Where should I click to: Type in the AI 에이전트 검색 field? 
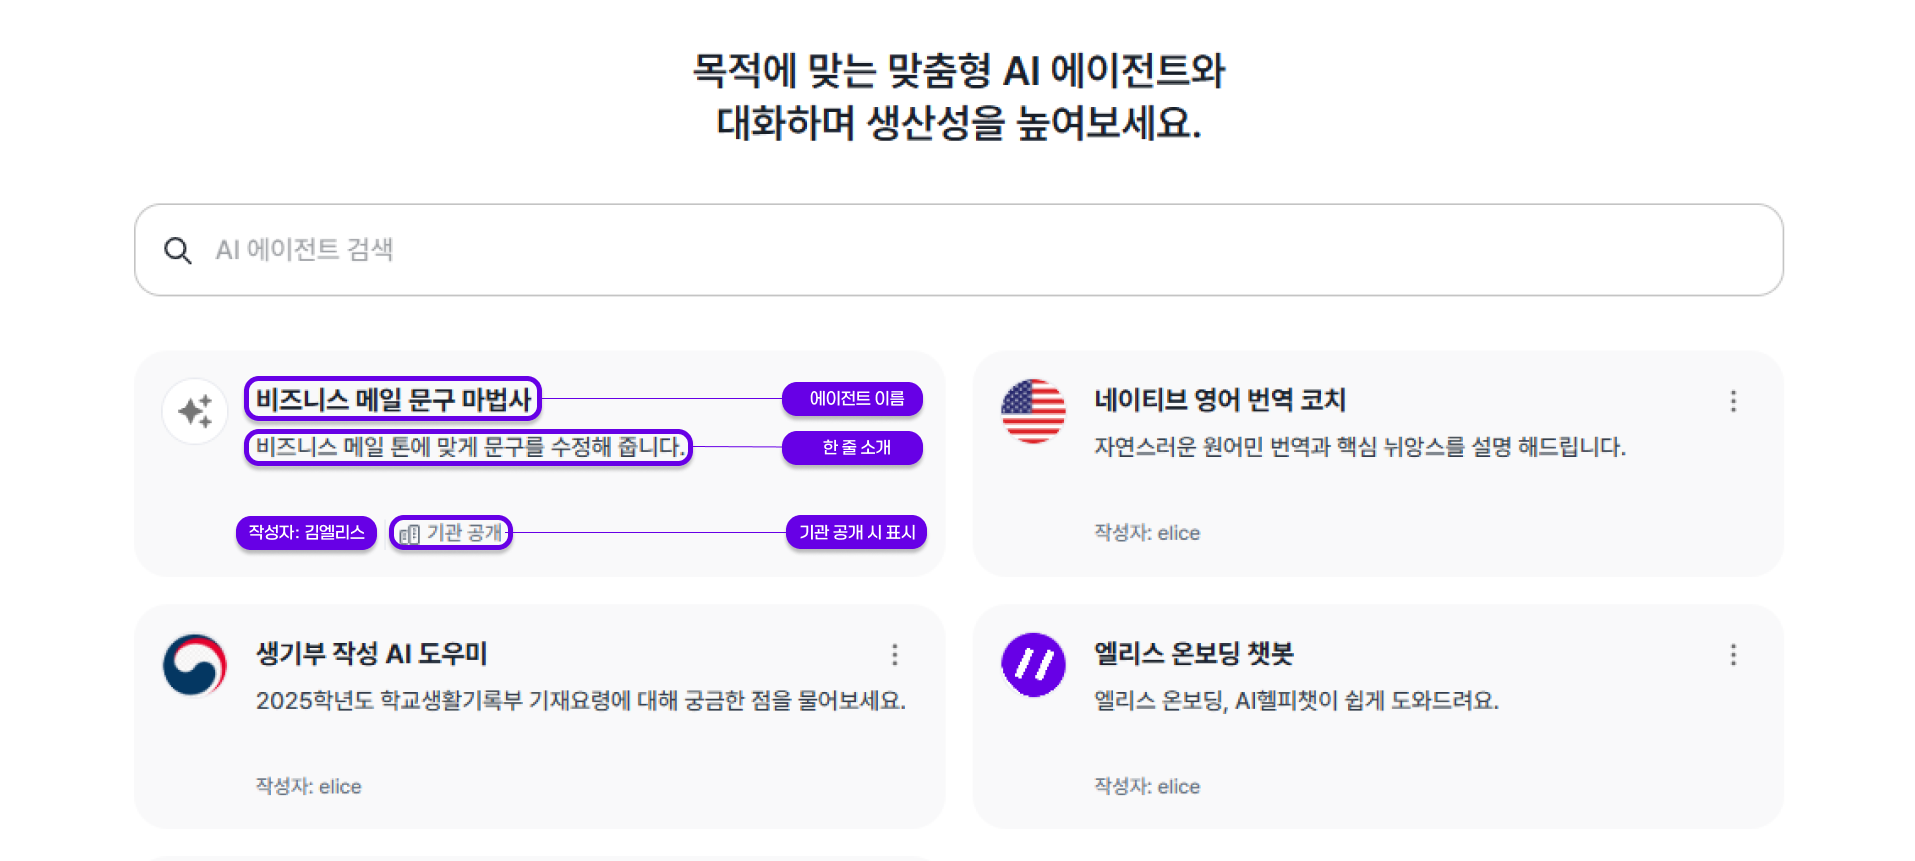[x=900, y=250]
